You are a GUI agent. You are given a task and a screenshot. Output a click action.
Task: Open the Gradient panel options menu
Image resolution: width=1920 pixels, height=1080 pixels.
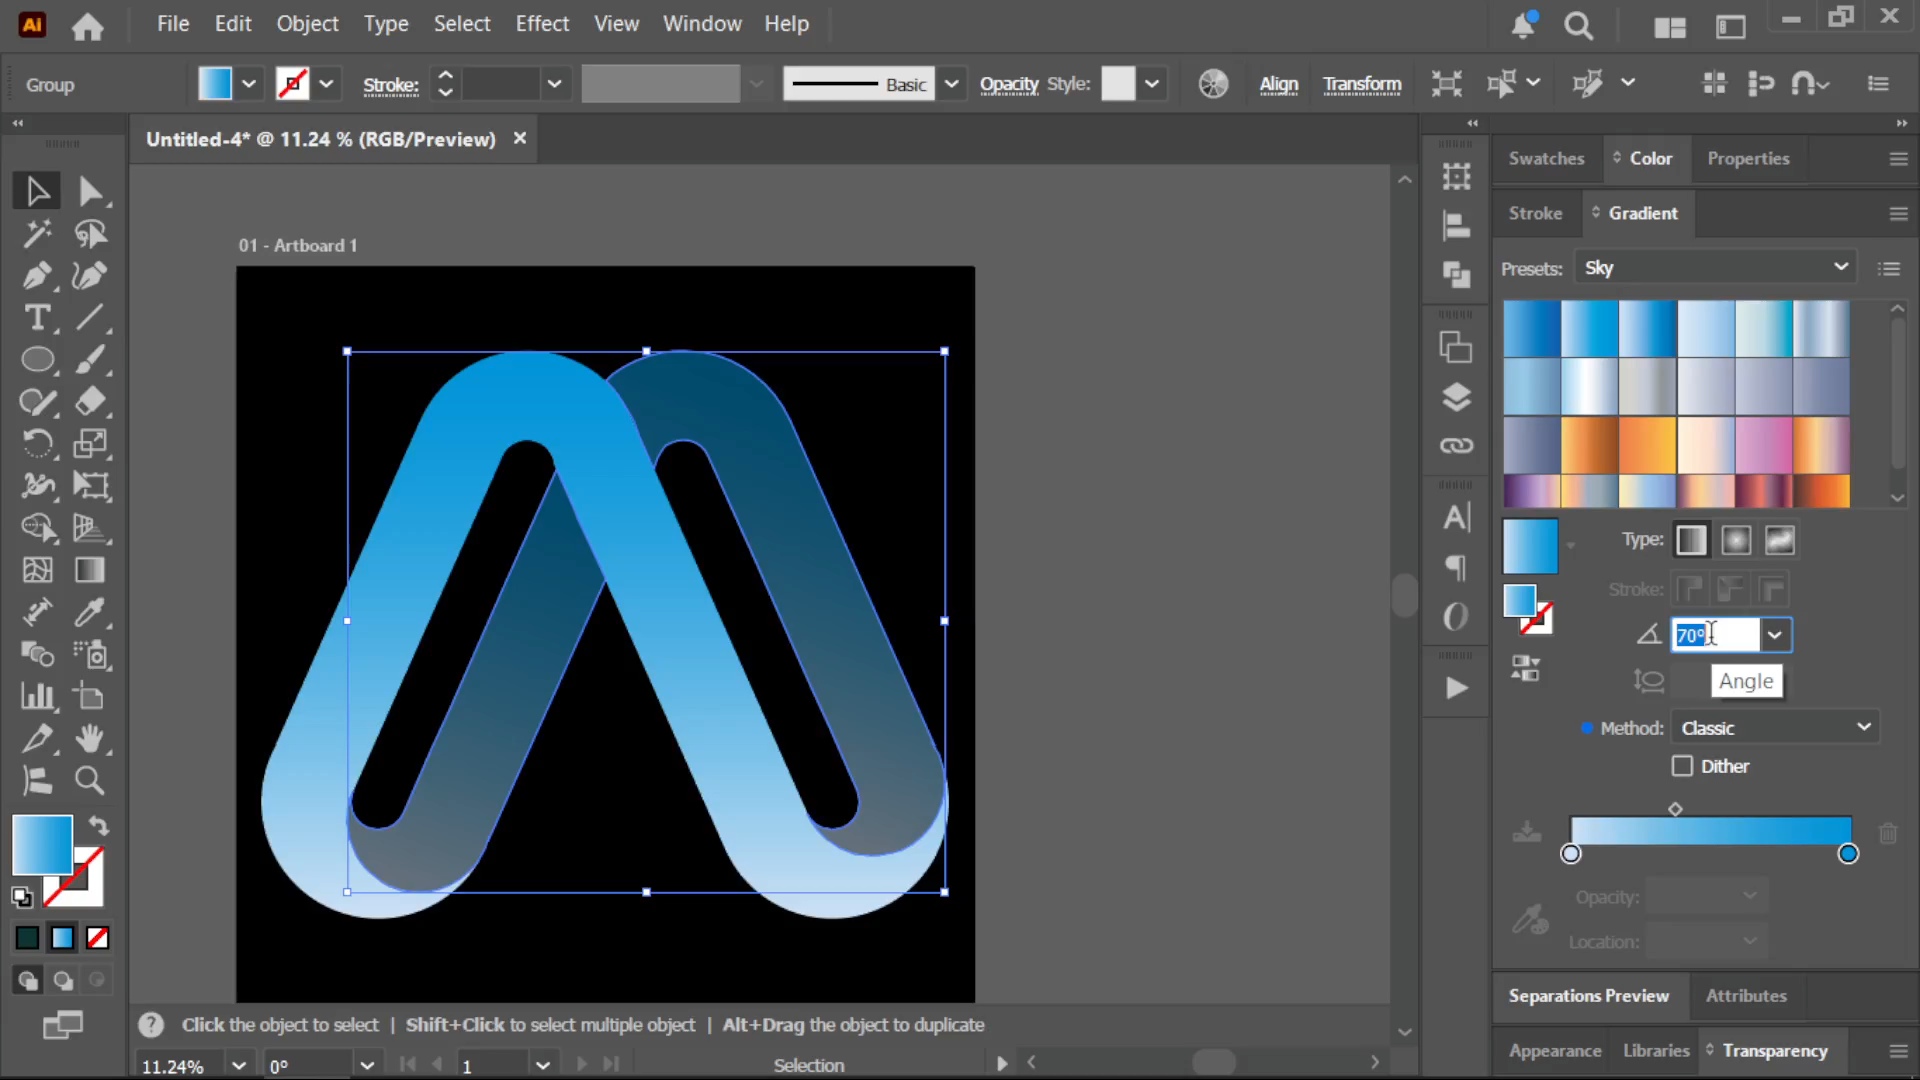click(1898, 213)
